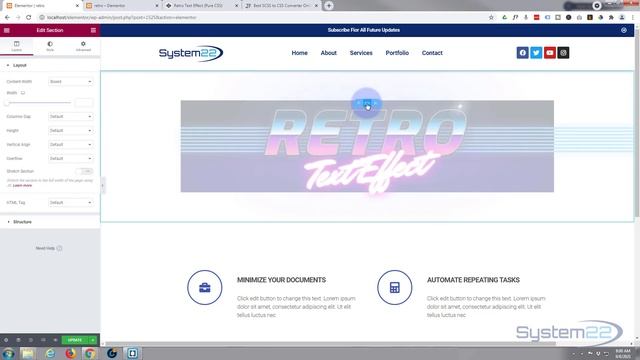Open the Chrome three-dot menu
640x360 pixels.
[633, 18]
